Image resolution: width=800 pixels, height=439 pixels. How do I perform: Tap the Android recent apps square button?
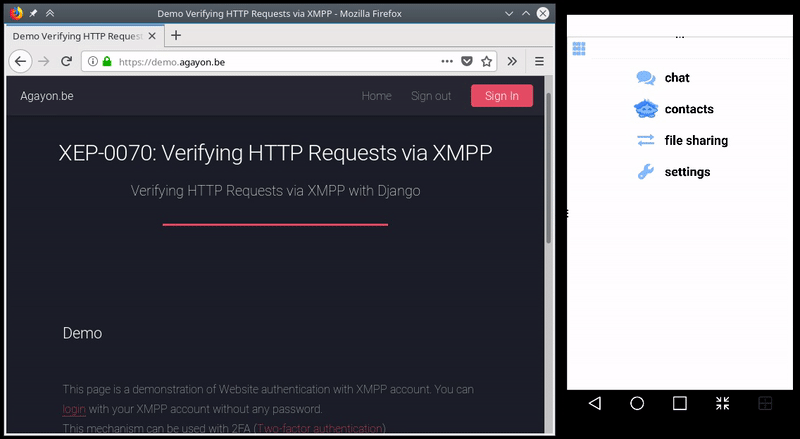pyautogui.click(x=680, y=403)
